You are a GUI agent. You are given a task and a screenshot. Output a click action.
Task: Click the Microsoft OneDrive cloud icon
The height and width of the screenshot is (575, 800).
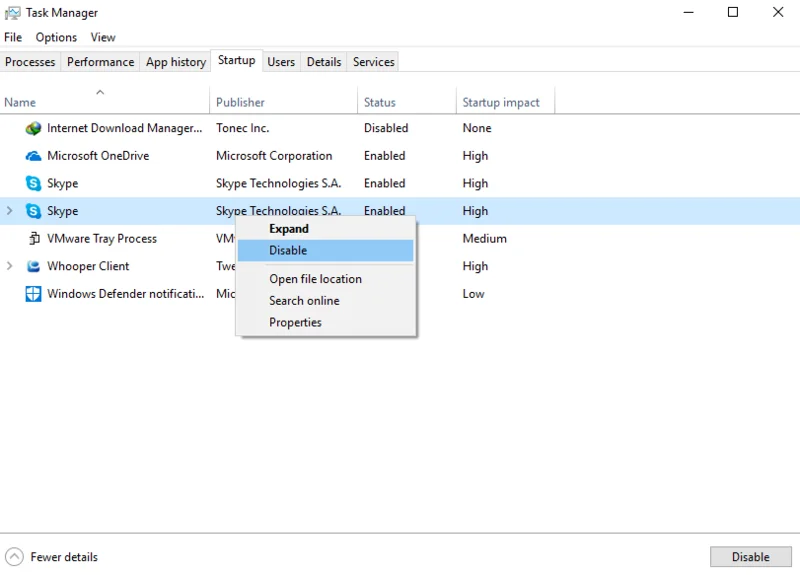click(33, 156)
